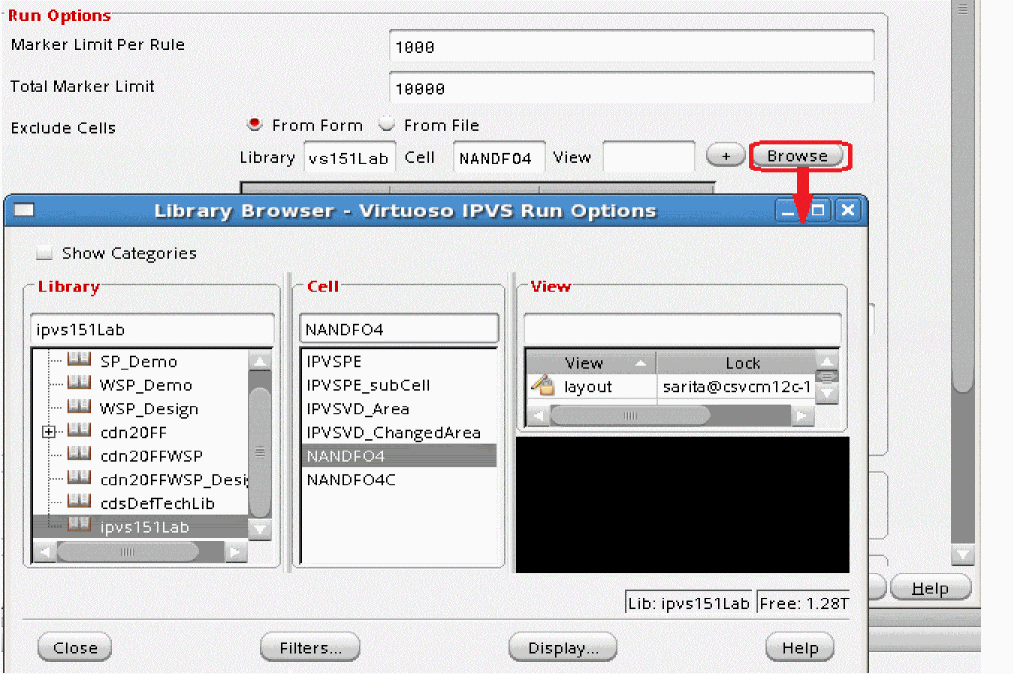Click the Lock column header
The width and height of the screenshot is (1013, 674).
click(736, 363)
